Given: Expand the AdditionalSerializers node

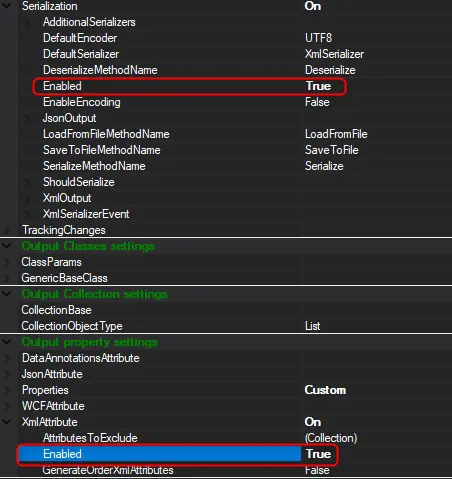Looking at the screenshot, I should pyautogui.click(x=28, y=22).
